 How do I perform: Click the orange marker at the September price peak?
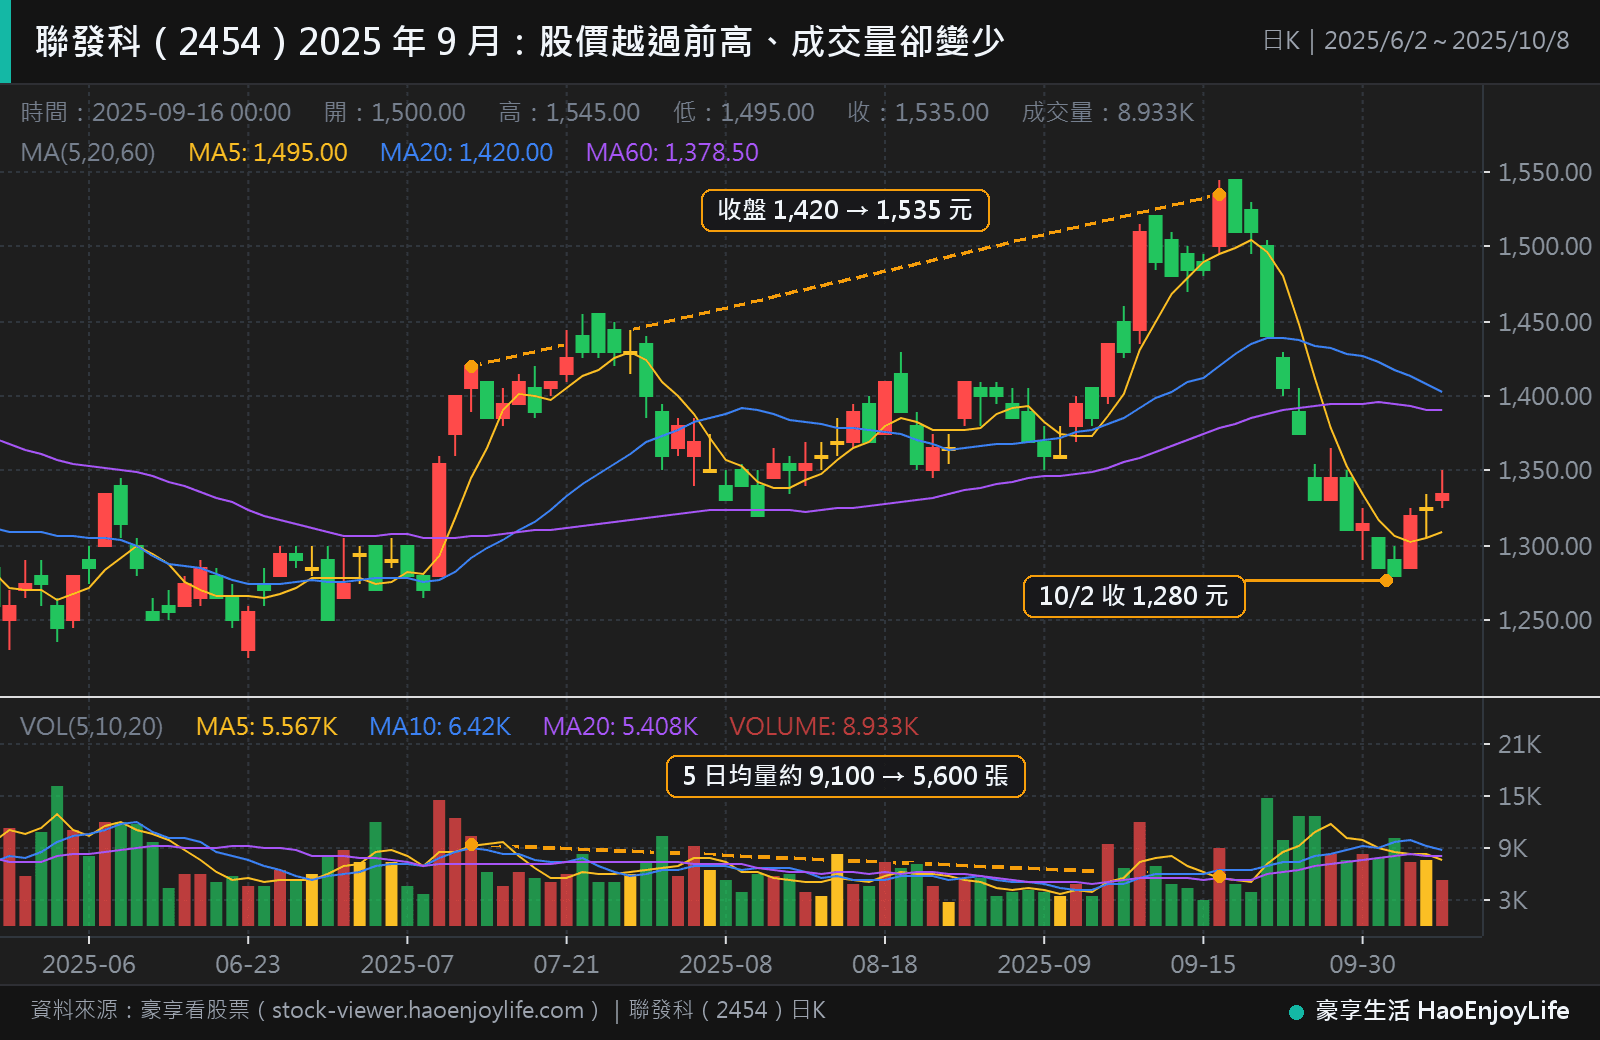[x=1219, y=194]
